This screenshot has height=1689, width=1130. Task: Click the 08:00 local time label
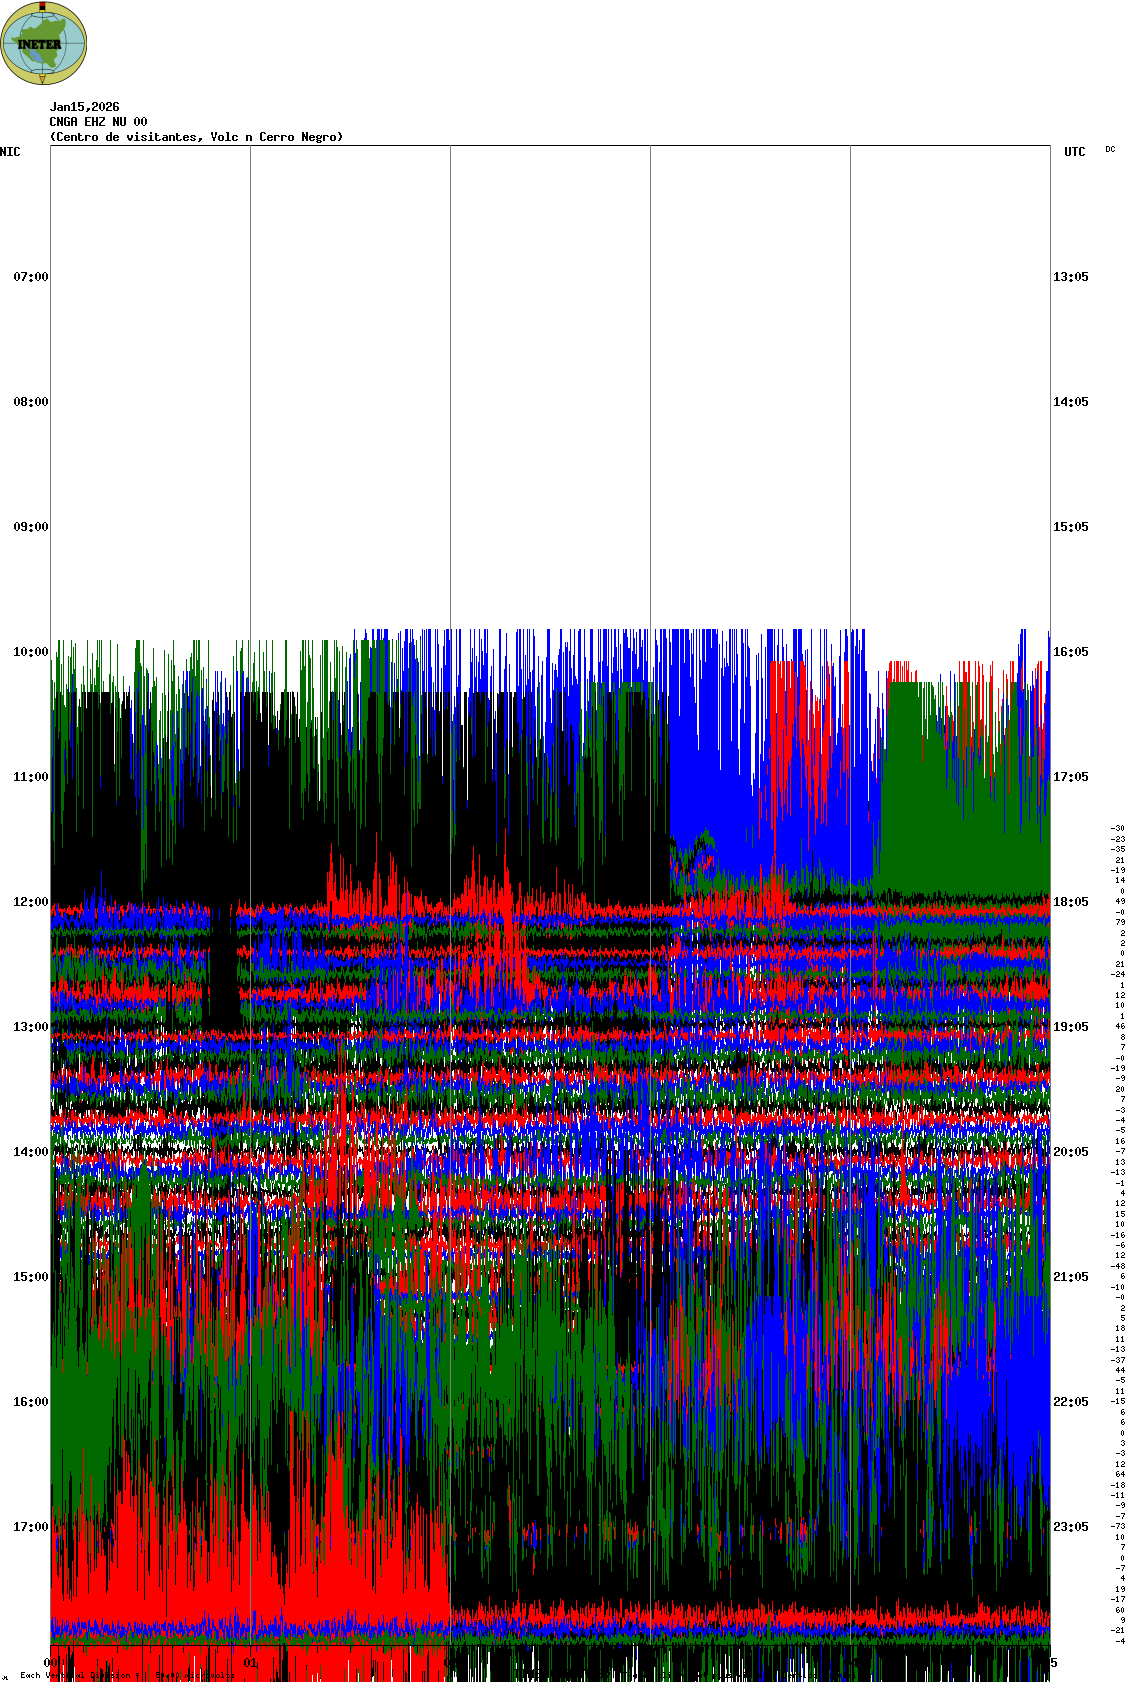30,402
